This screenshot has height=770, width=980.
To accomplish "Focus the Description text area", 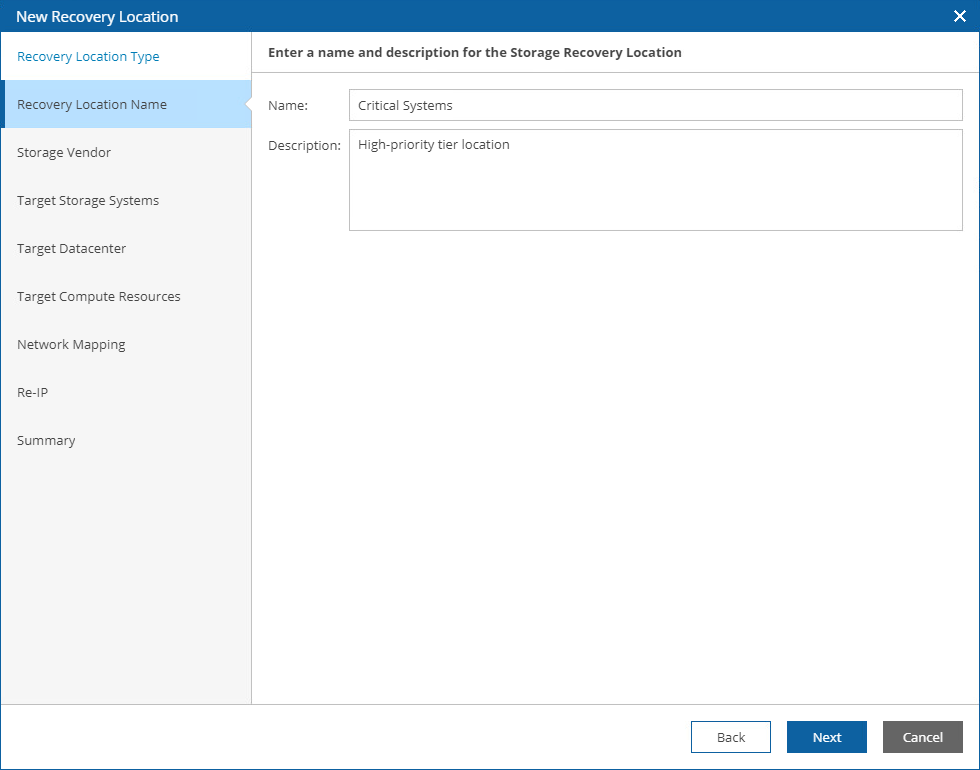I will click(x=655, y=180).
